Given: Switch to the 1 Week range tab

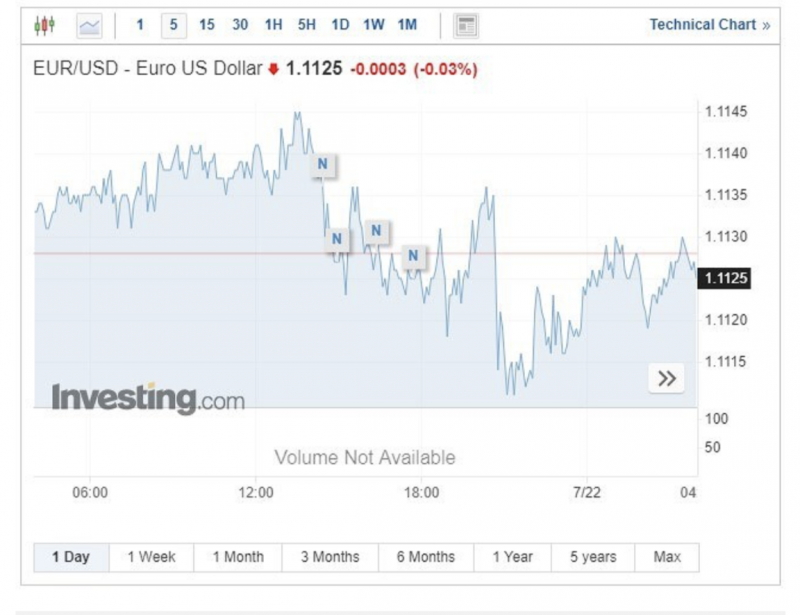Looking at the screenshot, I should coord(151,557).
